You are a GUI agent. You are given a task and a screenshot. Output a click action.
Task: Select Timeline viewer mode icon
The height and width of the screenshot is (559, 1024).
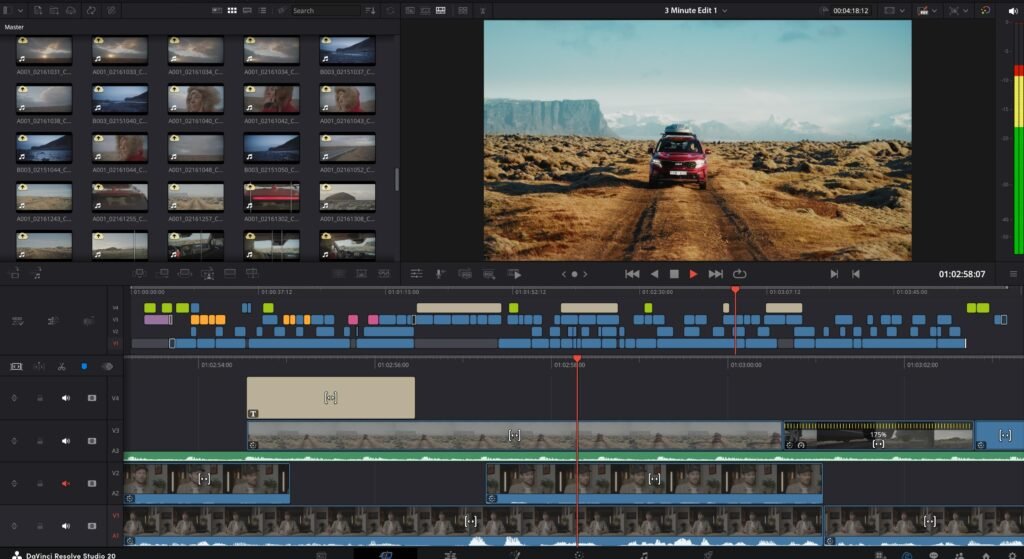[x=441, y=10]
